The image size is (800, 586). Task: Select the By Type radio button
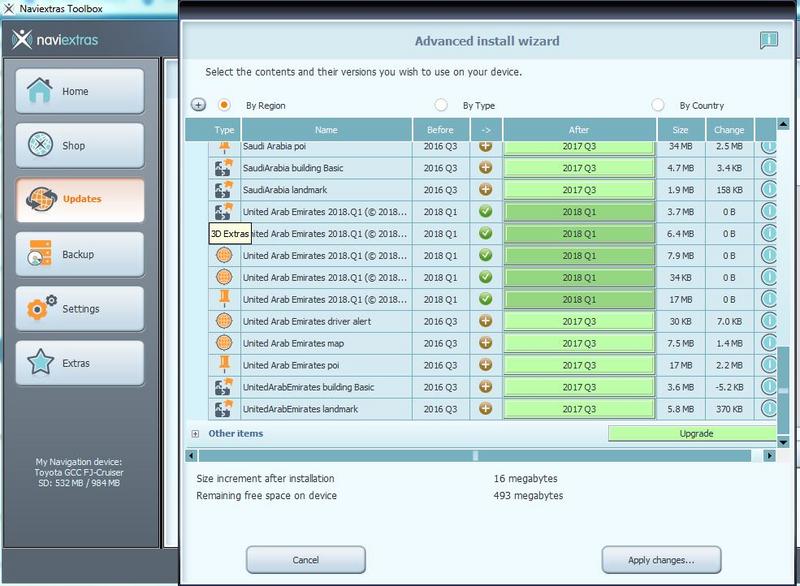[x=441, y=105]
